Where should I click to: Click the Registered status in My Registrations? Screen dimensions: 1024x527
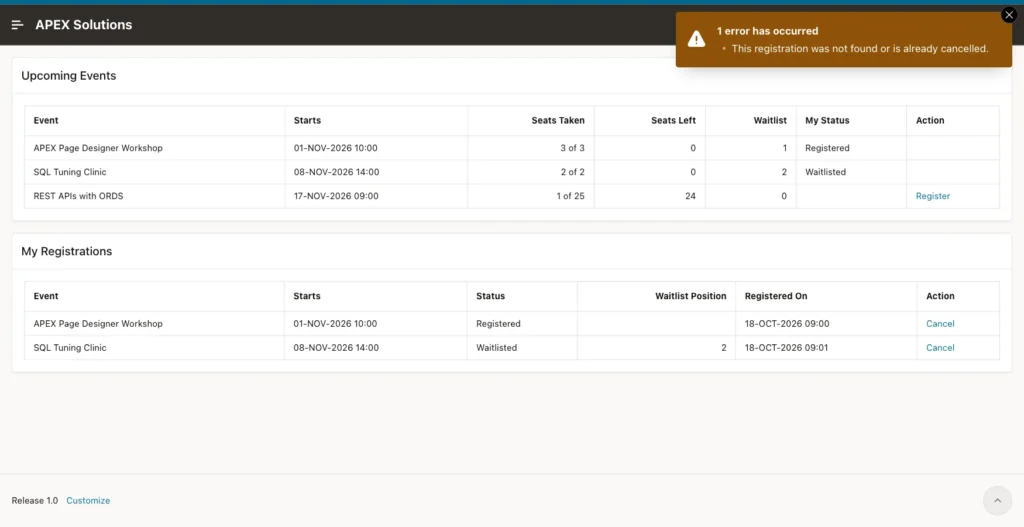pyautogui.click(x=498, y=324)
